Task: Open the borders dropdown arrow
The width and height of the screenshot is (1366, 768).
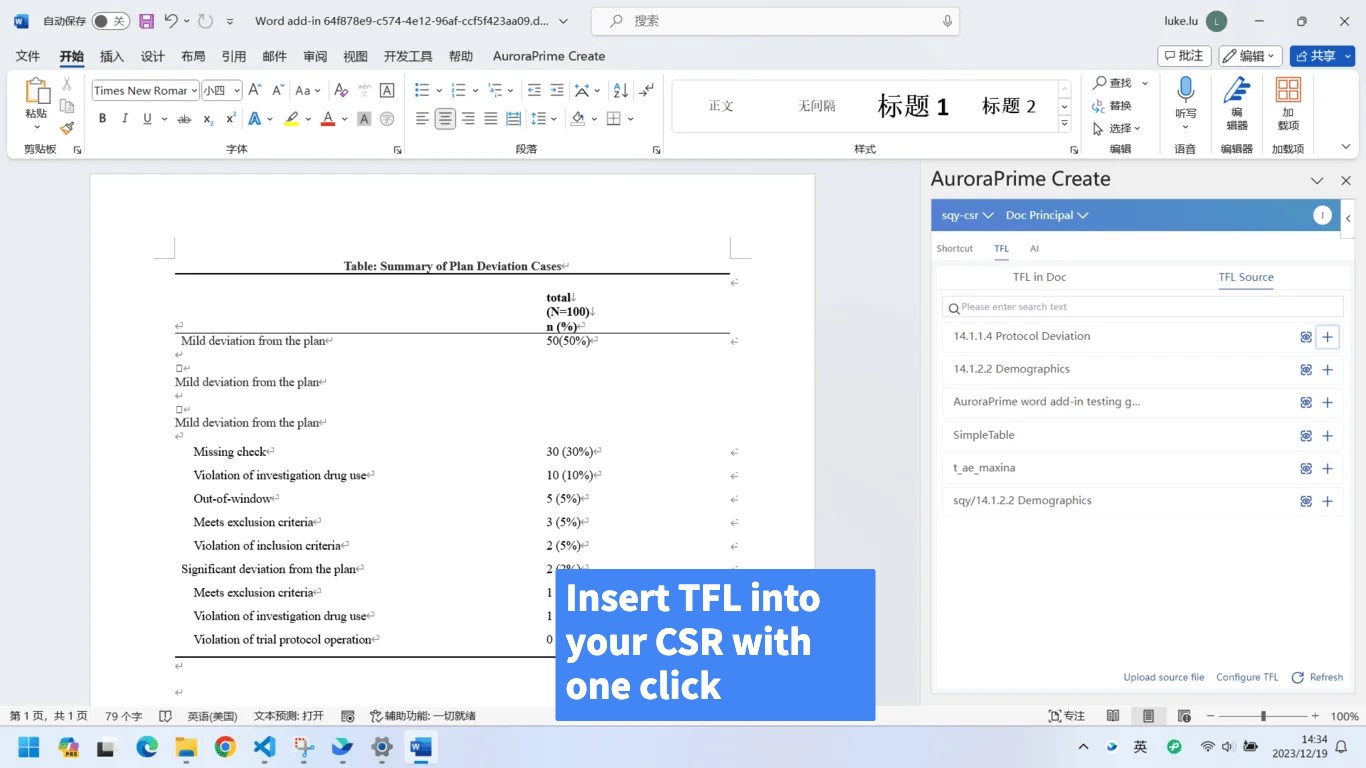Action: (x=630, y=119)
